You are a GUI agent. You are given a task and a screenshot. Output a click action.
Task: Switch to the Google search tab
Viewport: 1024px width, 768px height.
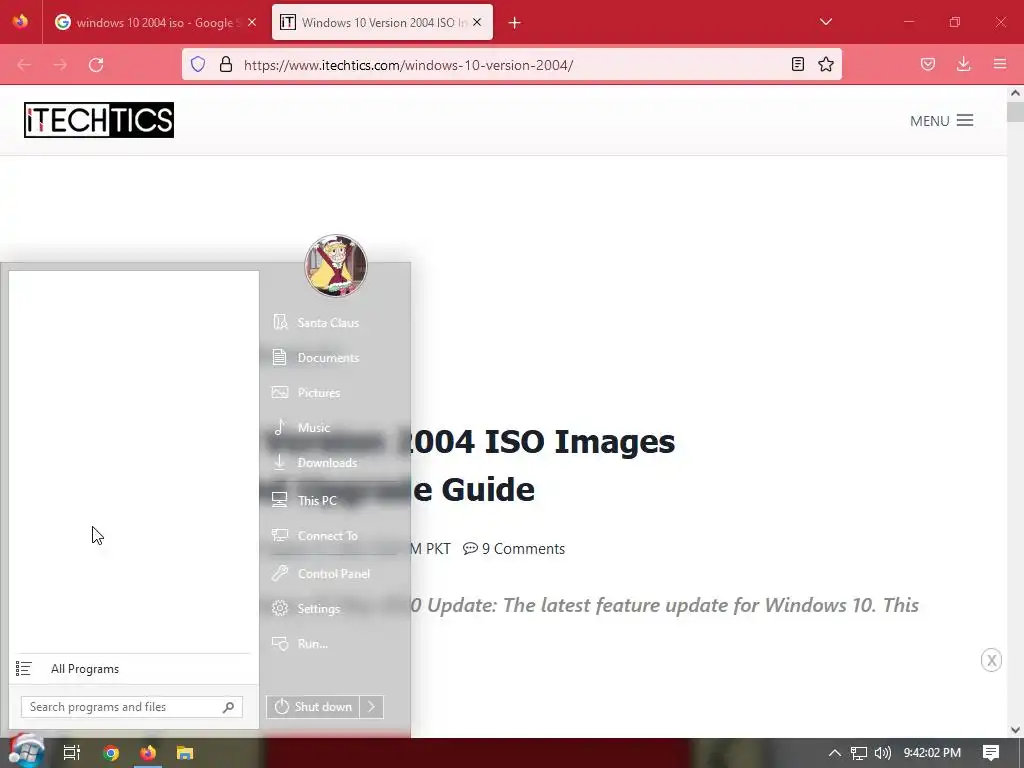pos(157,22)
